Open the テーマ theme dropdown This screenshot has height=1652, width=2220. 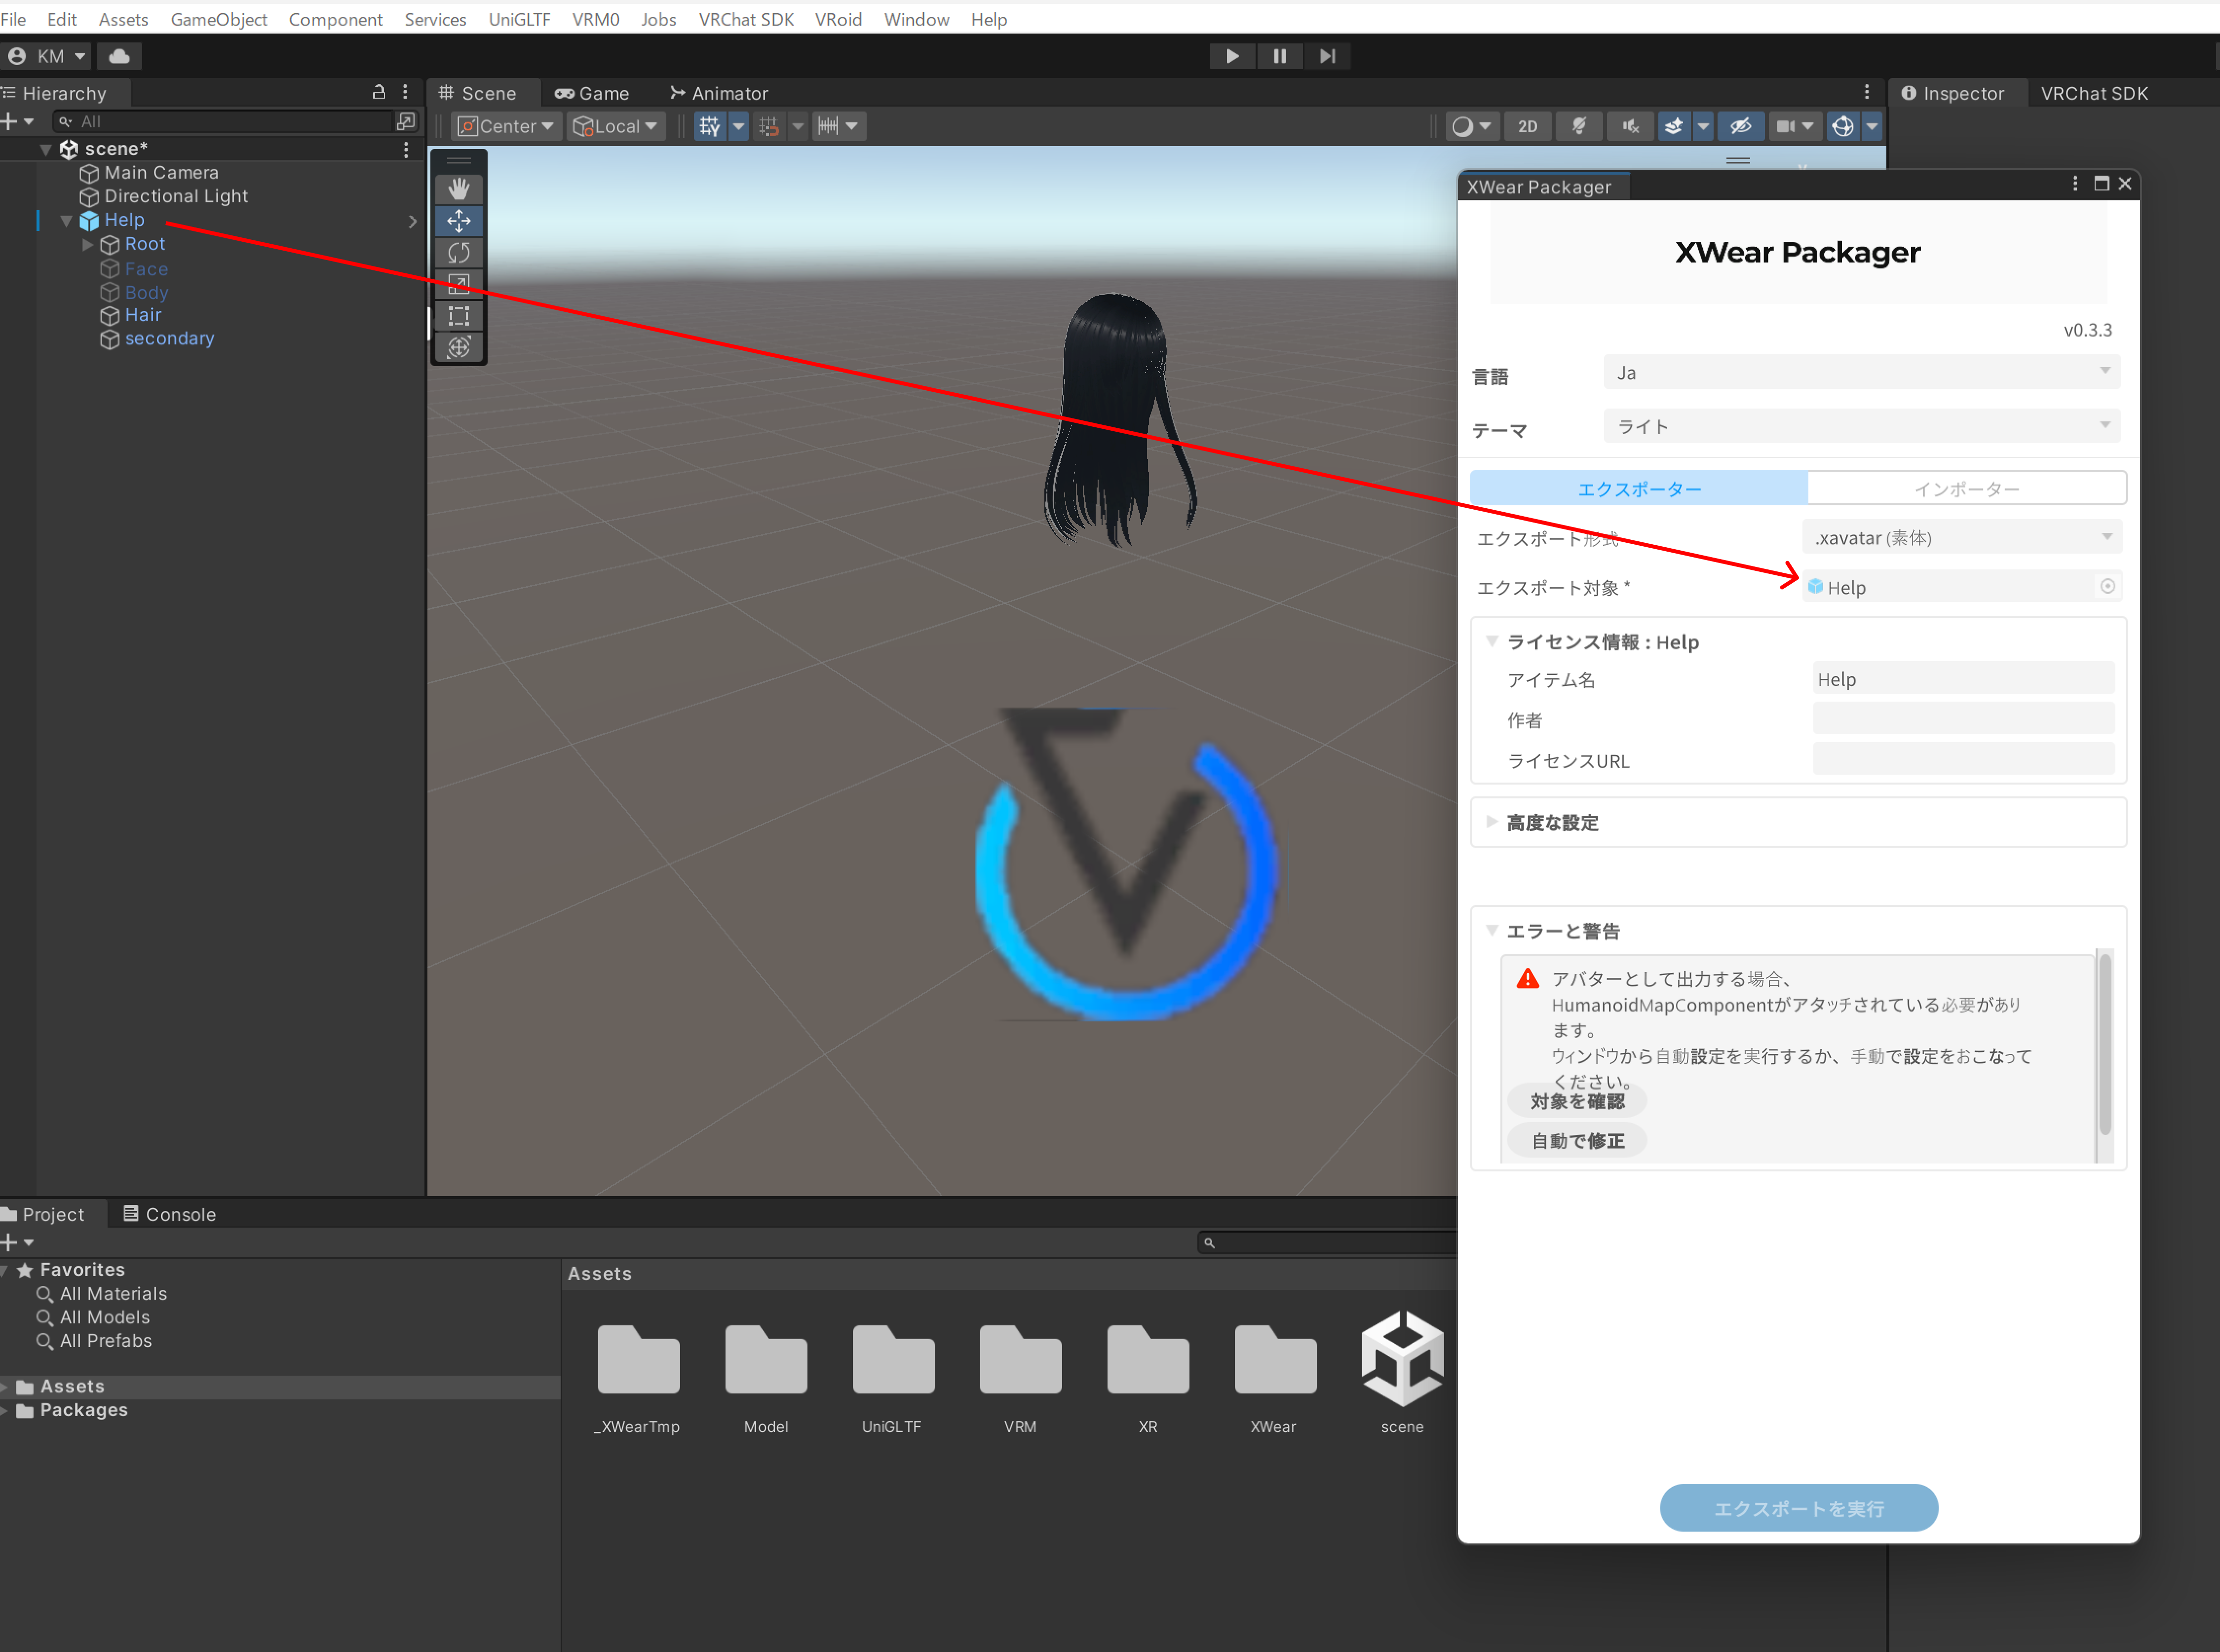tap(1862, 427)
